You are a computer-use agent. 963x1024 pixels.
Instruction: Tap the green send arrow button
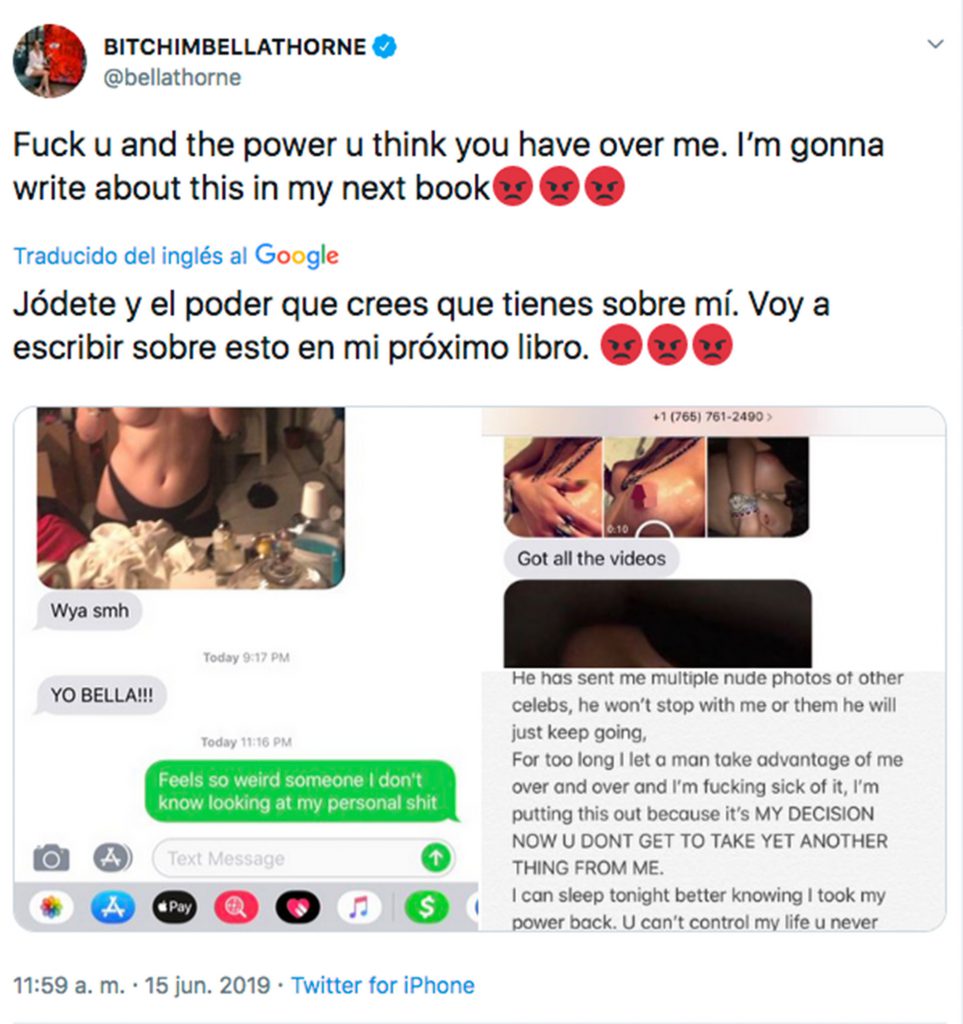click(x=436, y=858)
